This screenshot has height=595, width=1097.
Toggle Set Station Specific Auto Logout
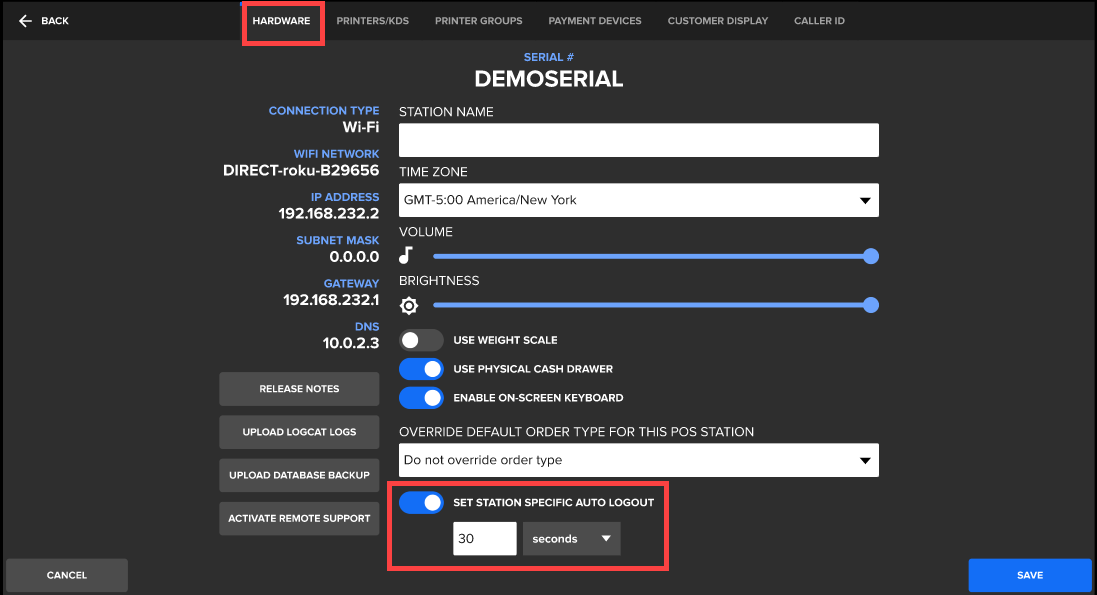point(421,503)
